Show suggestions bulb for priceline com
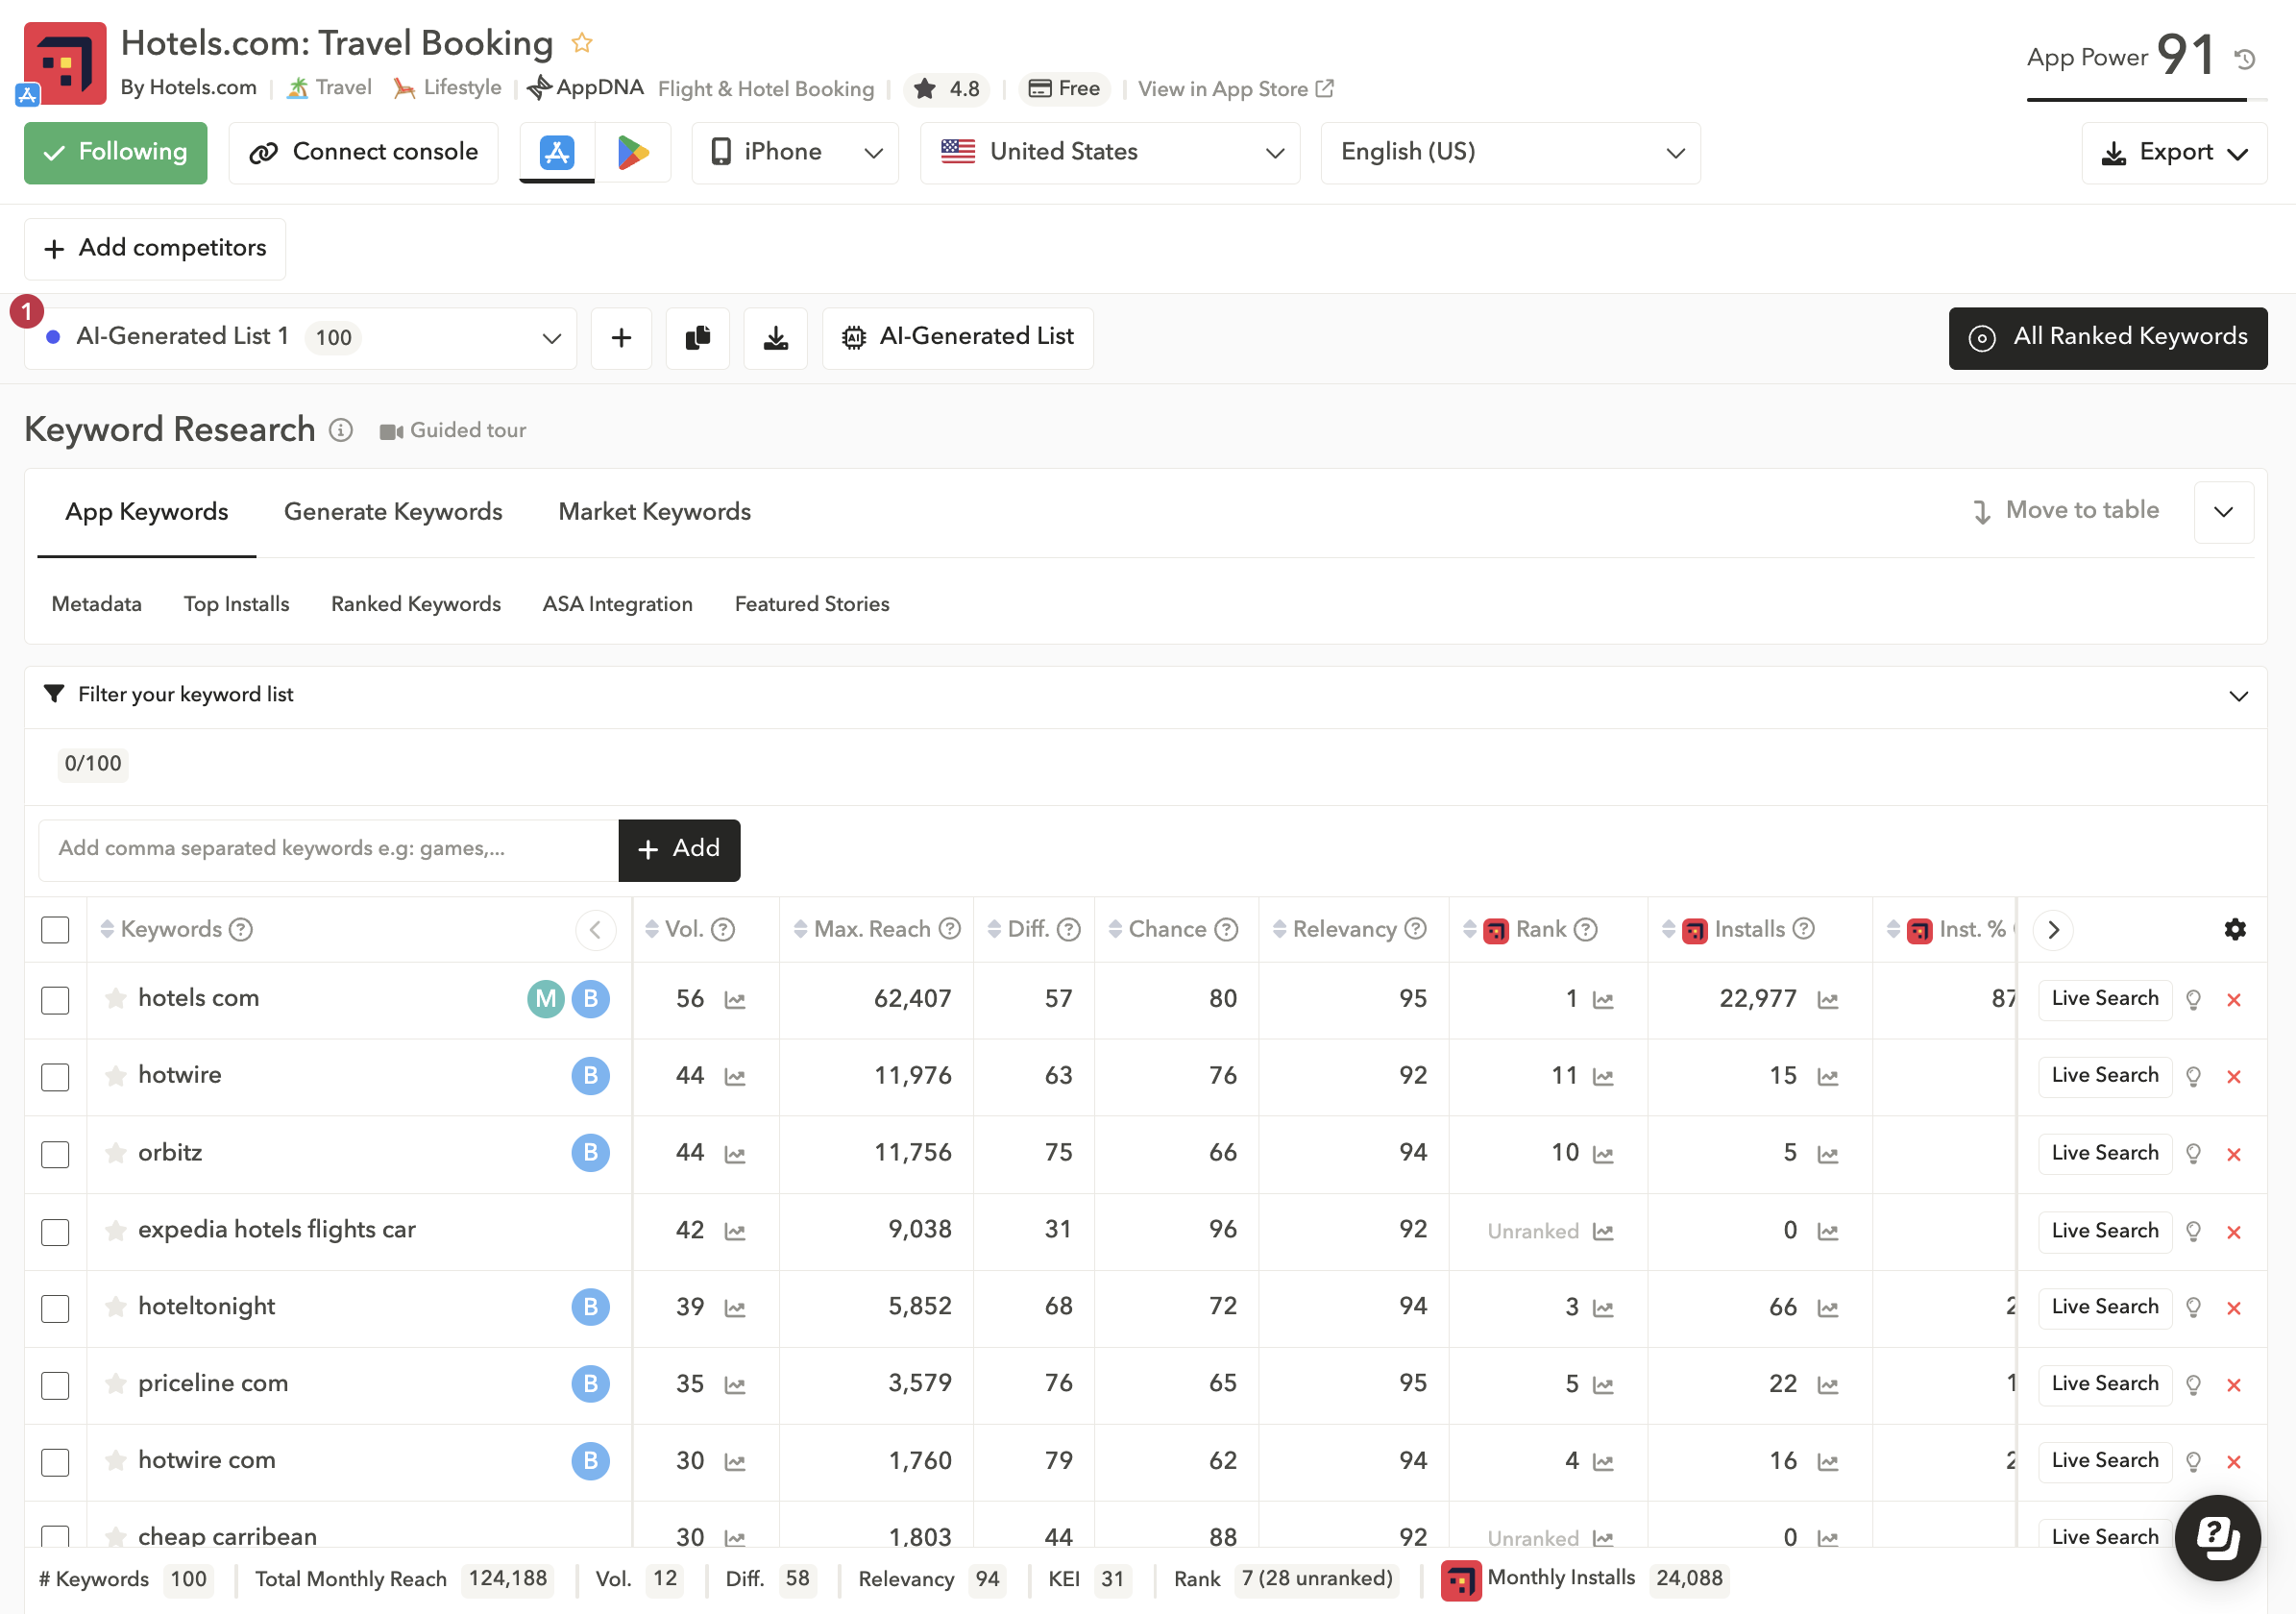 pyautogui.click(x=2193, y=1385)
